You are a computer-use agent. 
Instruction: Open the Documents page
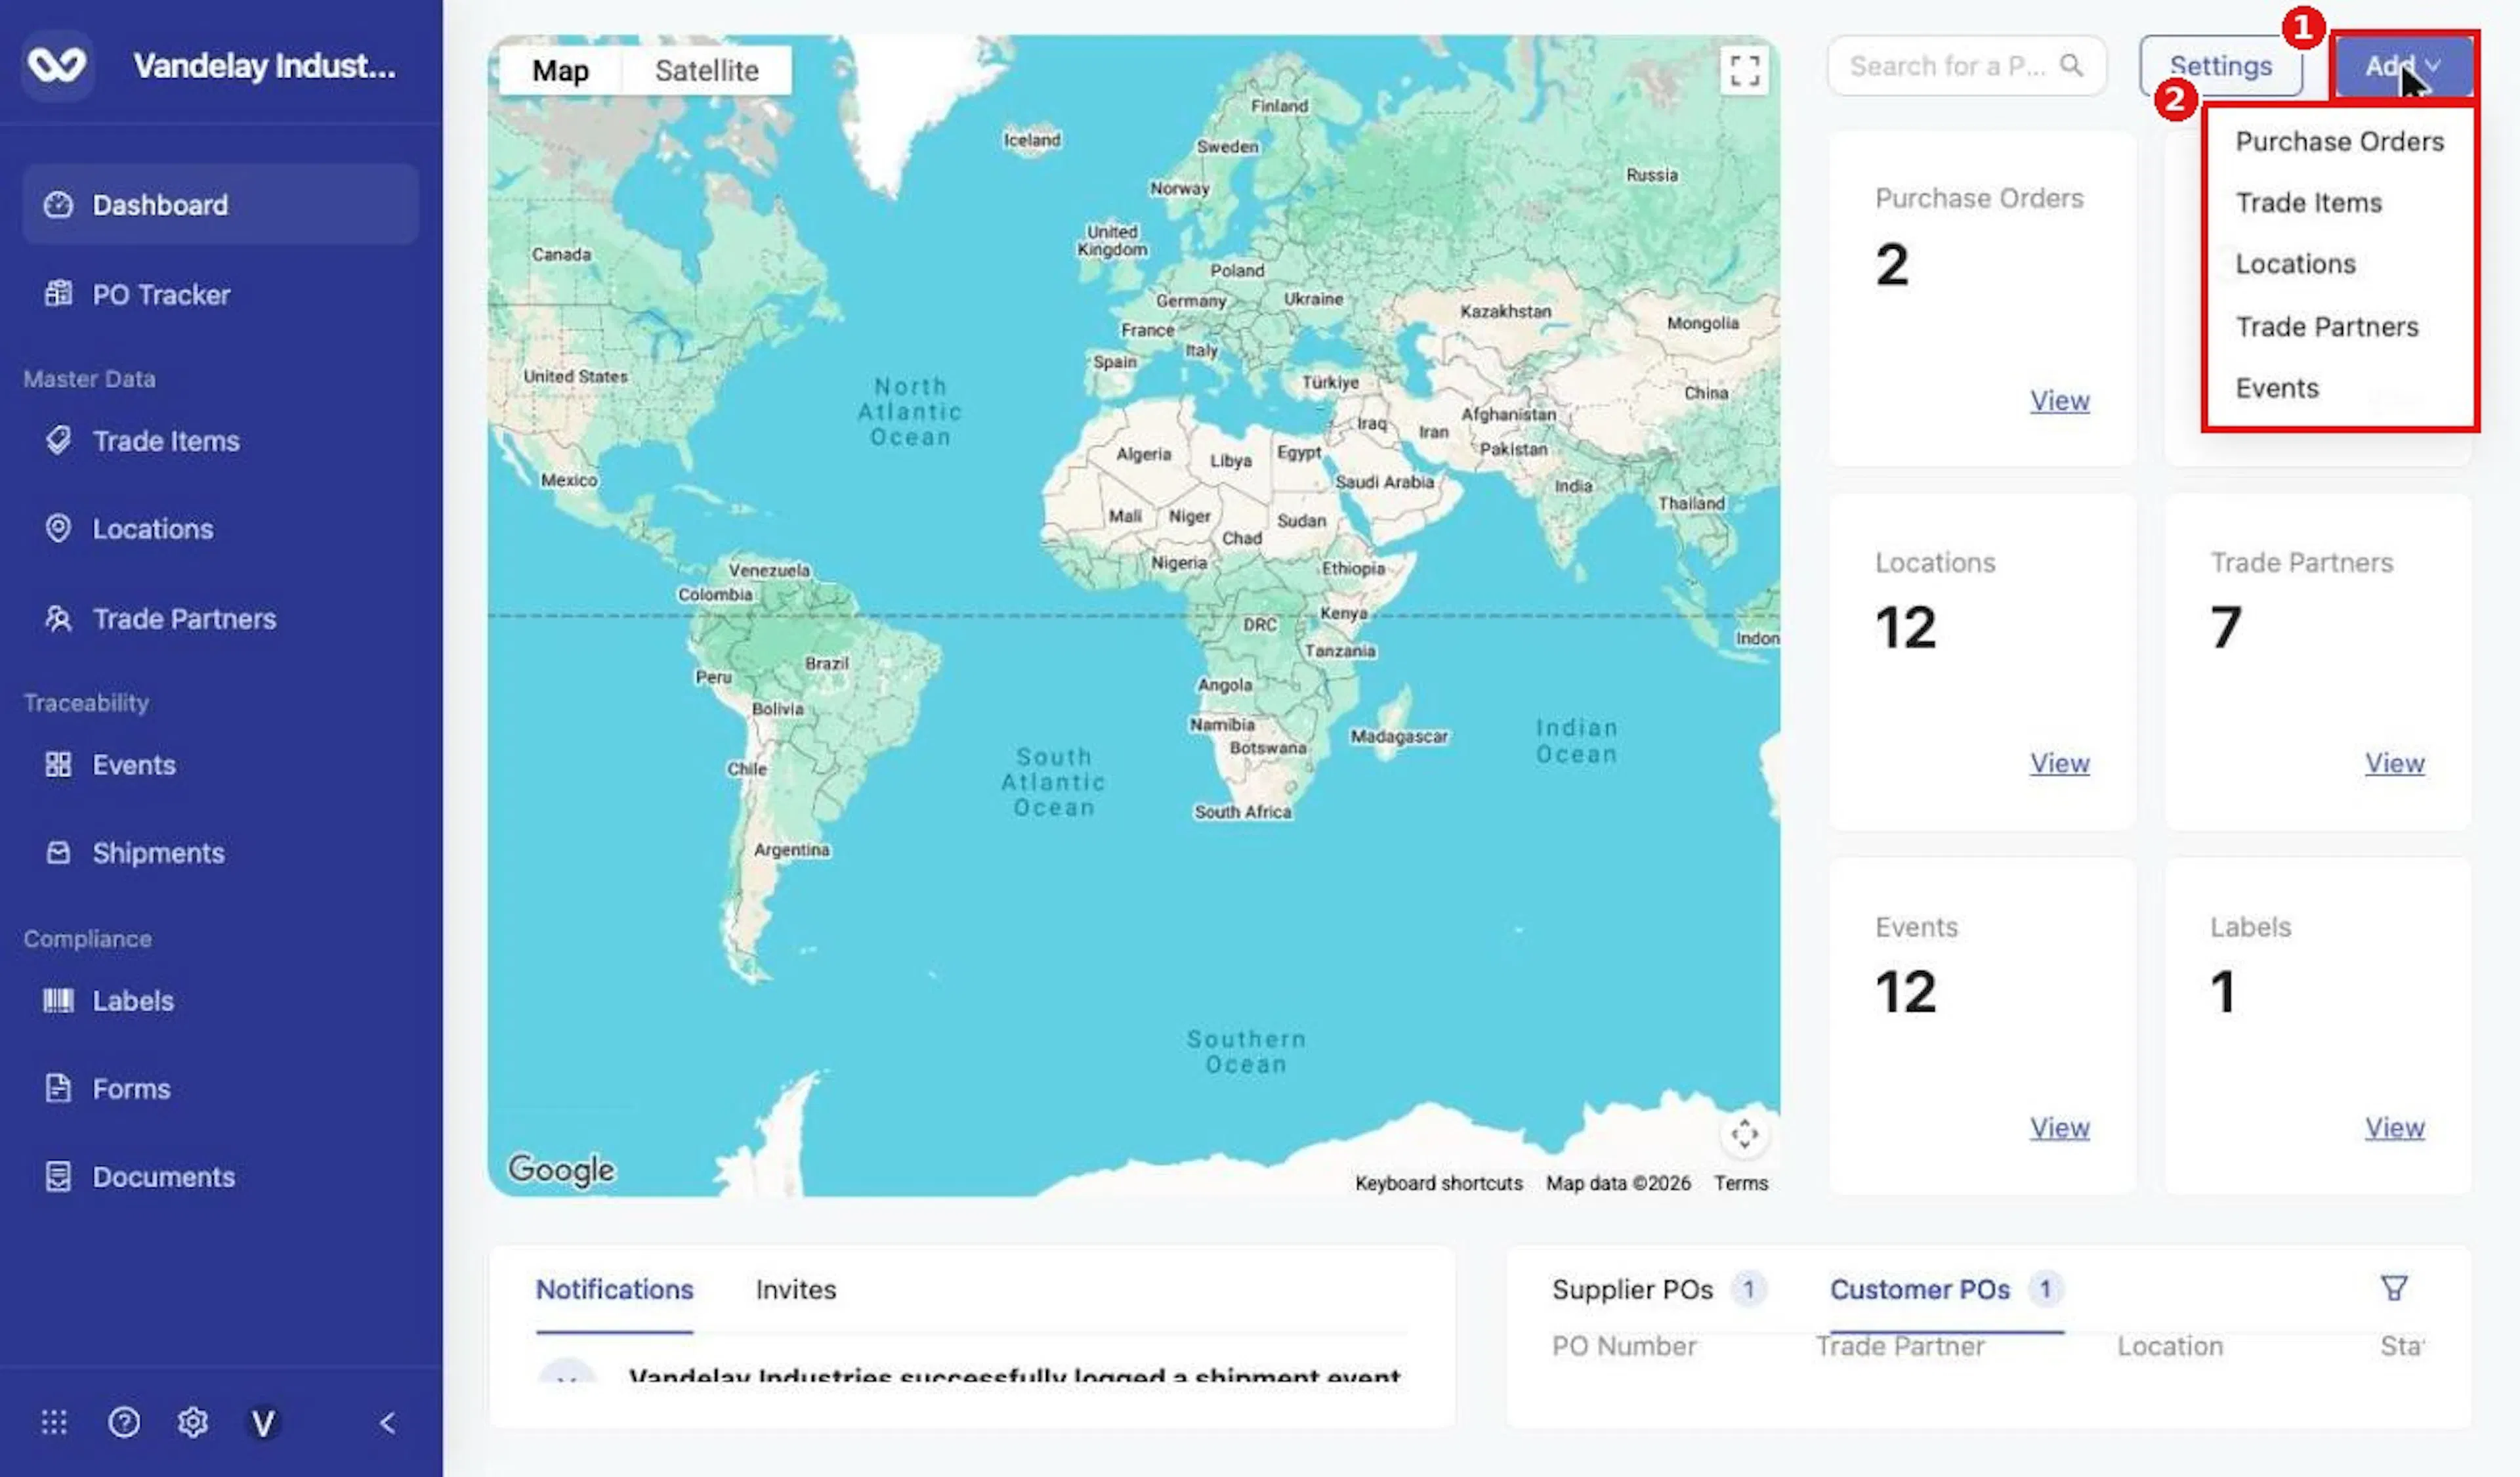220,1177
